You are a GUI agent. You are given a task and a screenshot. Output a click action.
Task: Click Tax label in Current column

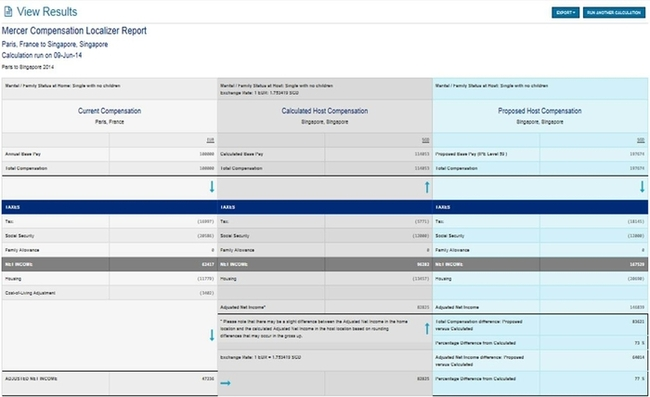(9, 221)
